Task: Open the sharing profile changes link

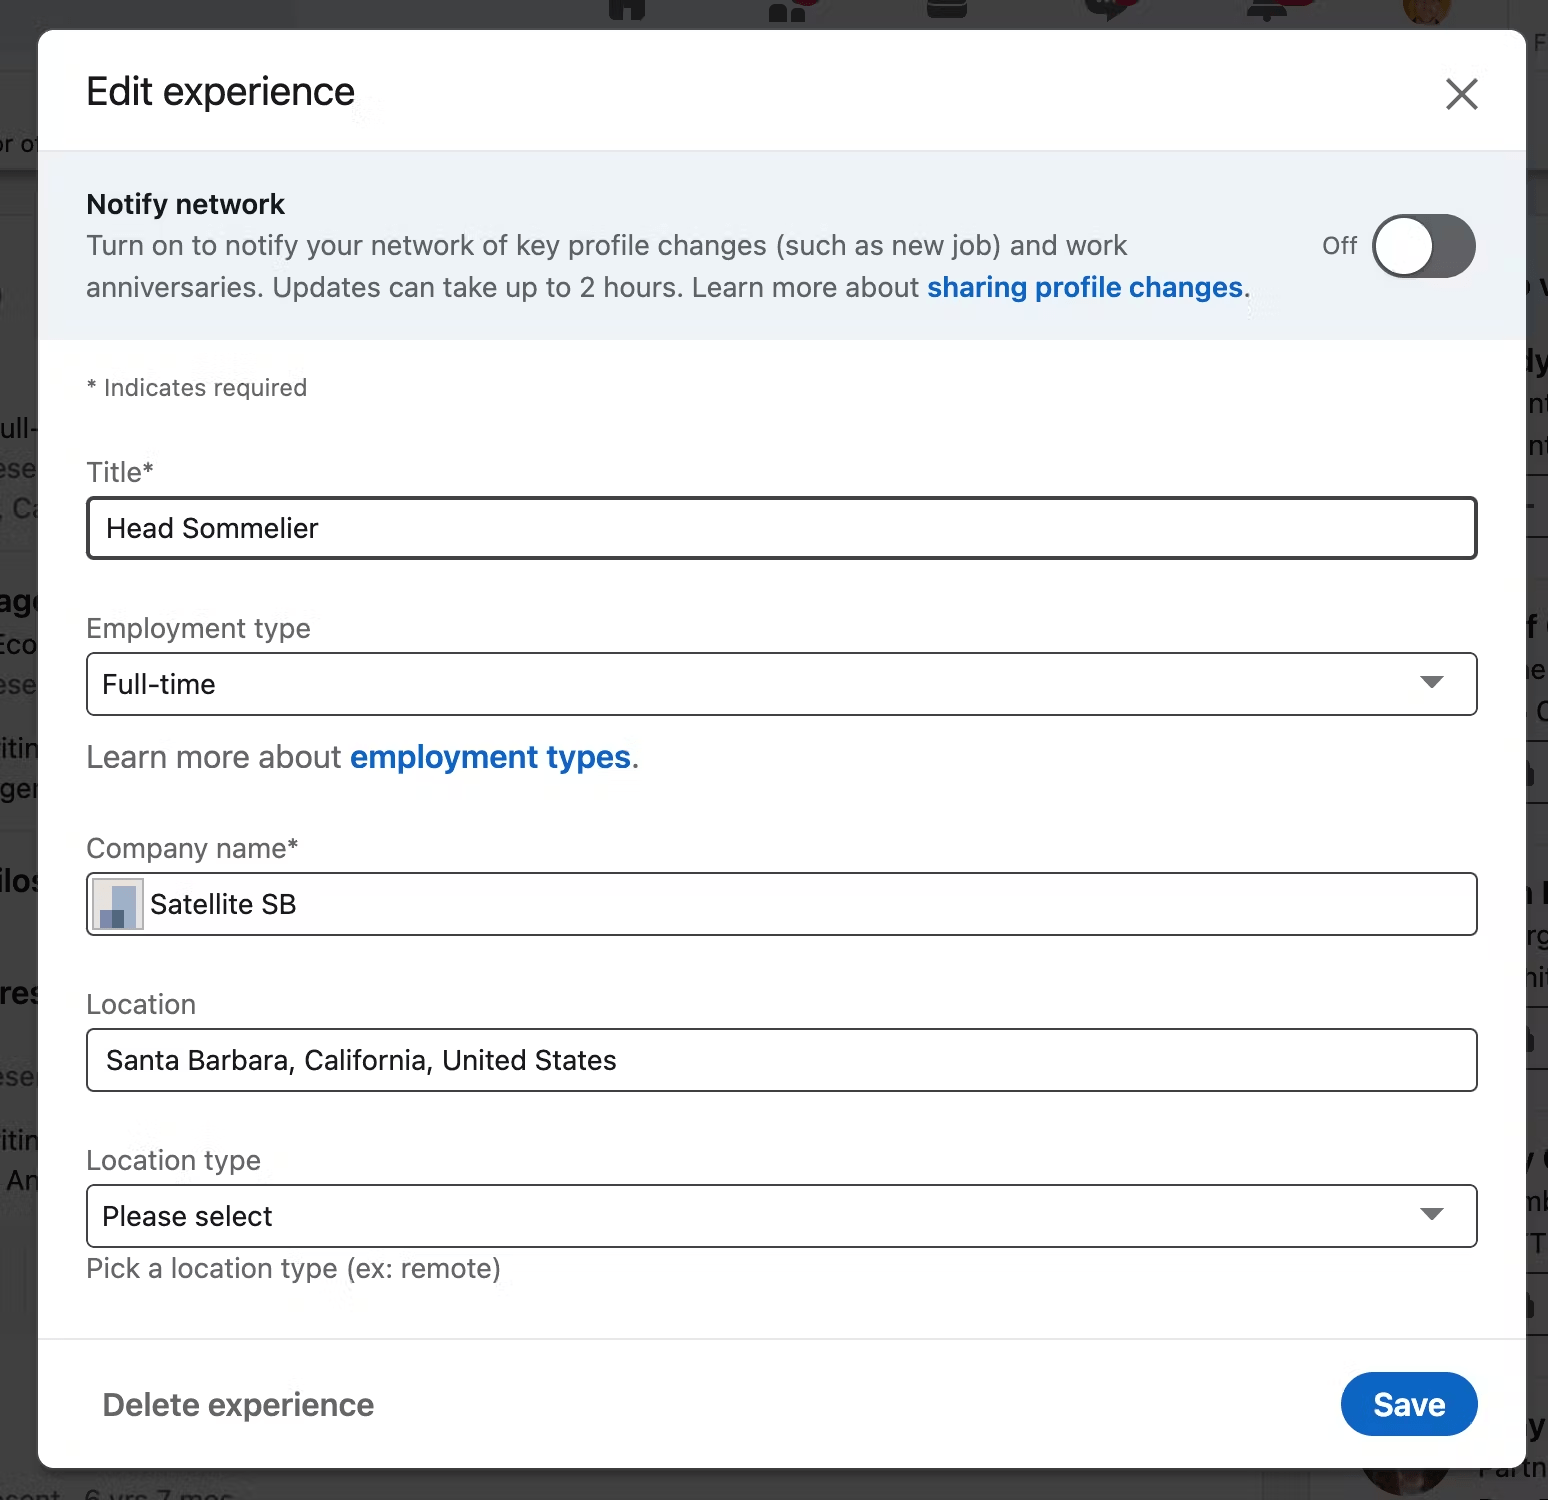Action: pyautogui.click(x=1084, y=287)
